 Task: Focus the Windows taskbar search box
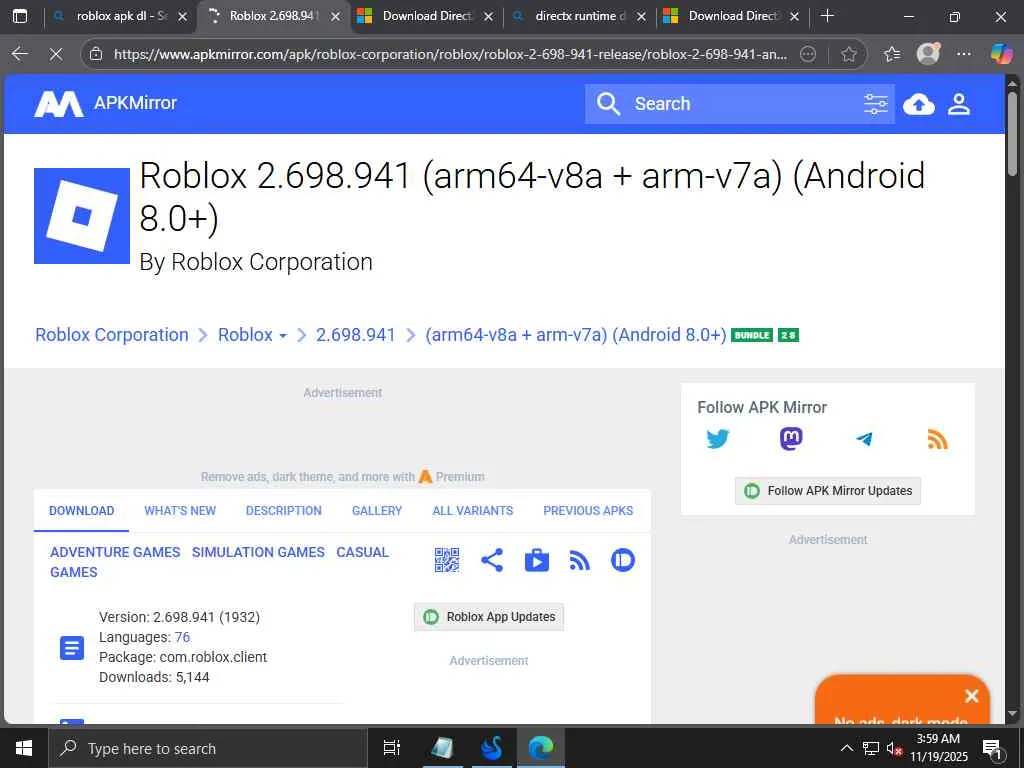tap(208, 748)
